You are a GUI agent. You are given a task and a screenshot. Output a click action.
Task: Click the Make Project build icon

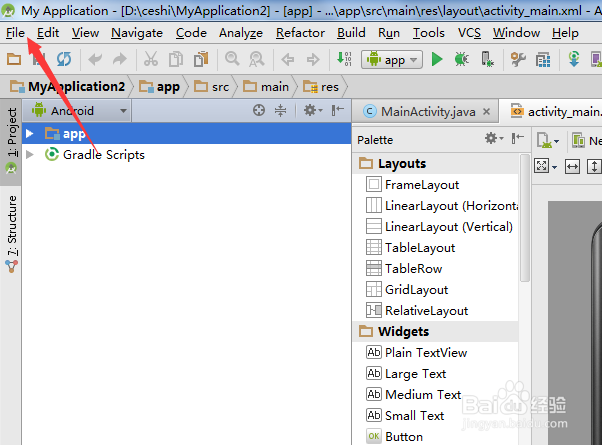344,60
